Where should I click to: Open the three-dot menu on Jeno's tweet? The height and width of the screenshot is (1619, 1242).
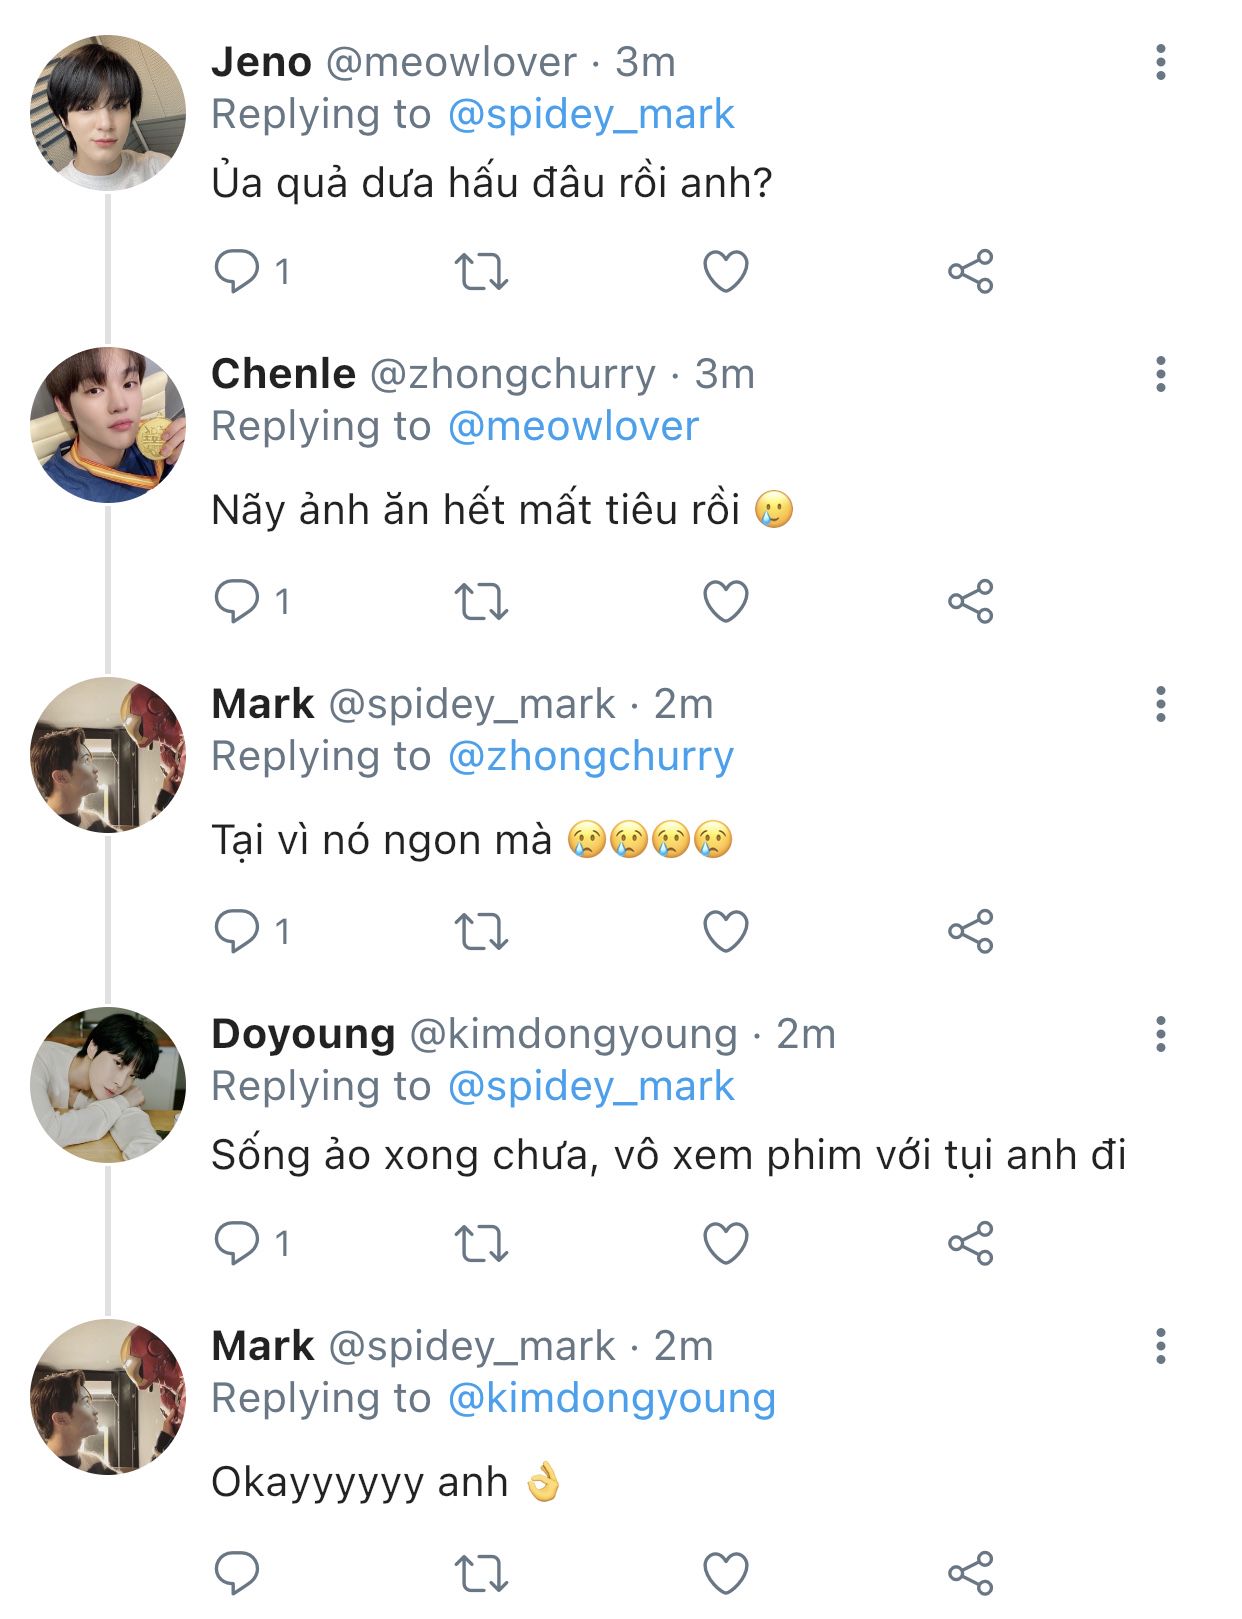click(1160, 62)
